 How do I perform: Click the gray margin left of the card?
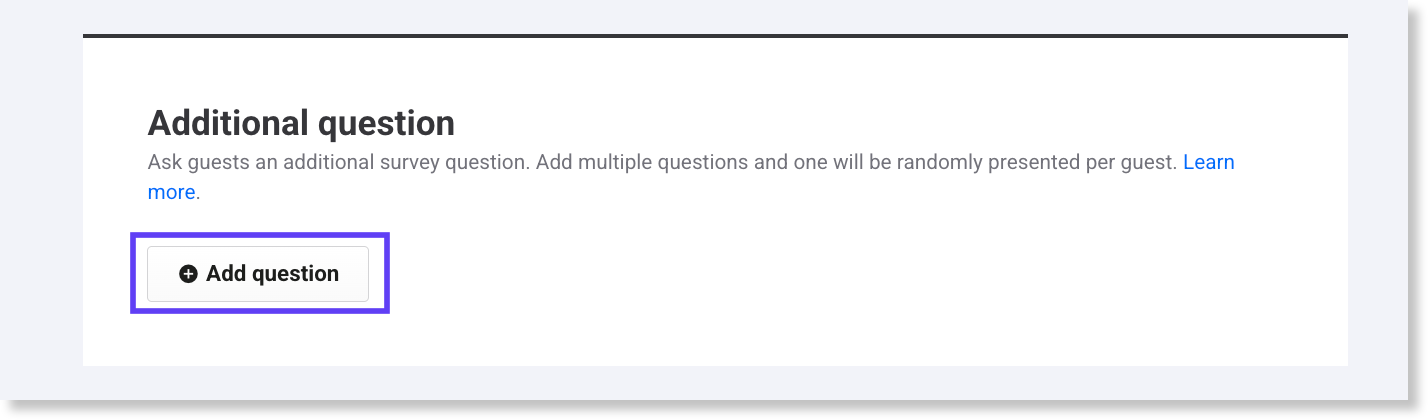point(41,200)
